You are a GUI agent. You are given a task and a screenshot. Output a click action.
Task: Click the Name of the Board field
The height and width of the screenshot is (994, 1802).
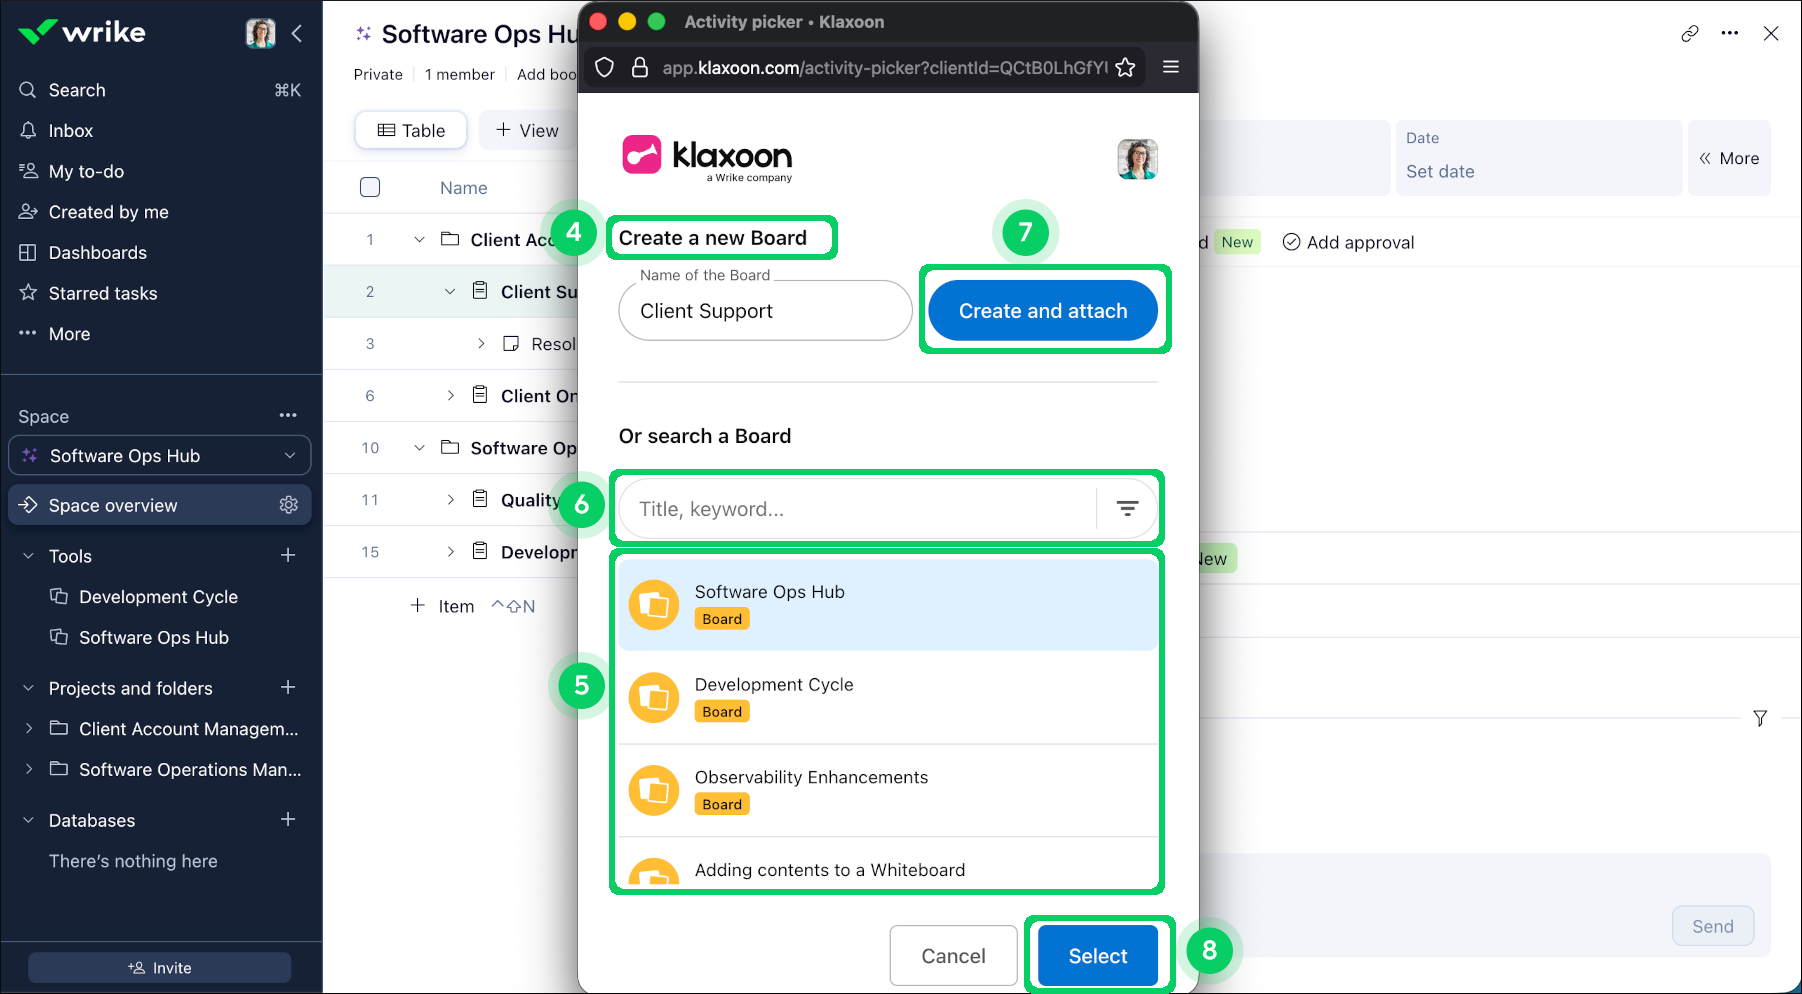[x=765, y=311]
